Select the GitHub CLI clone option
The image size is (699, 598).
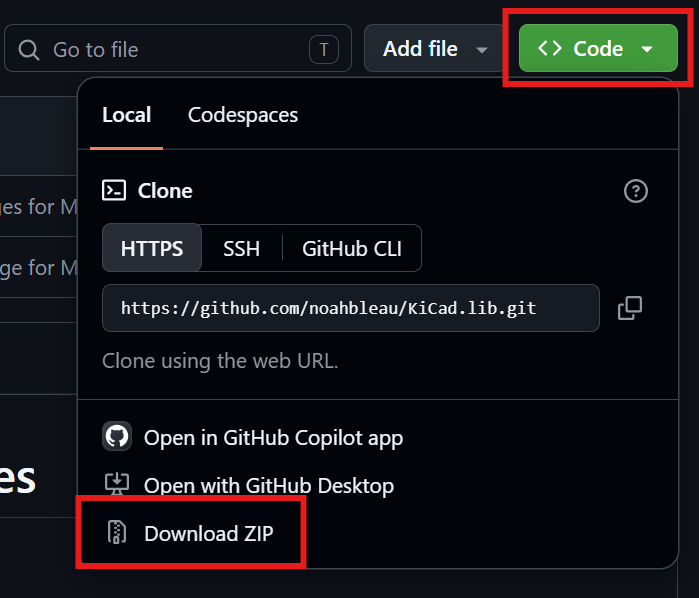coord(352,248)
